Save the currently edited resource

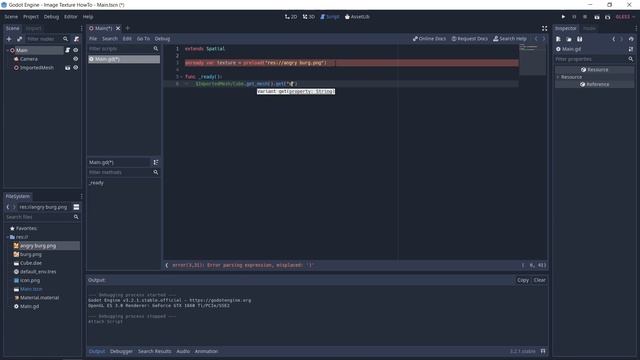tap(580, 39)
